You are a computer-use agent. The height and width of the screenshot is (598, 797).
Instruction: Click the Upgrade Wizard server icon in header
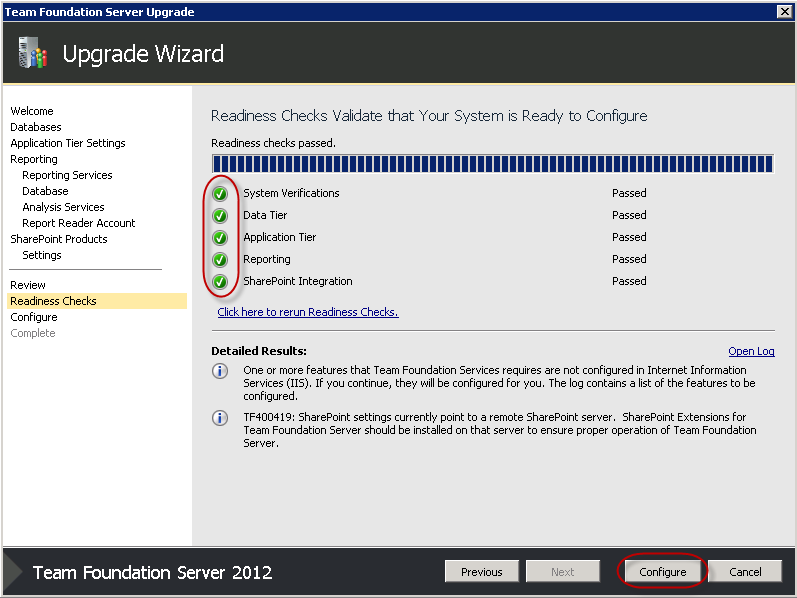(33, 52)
